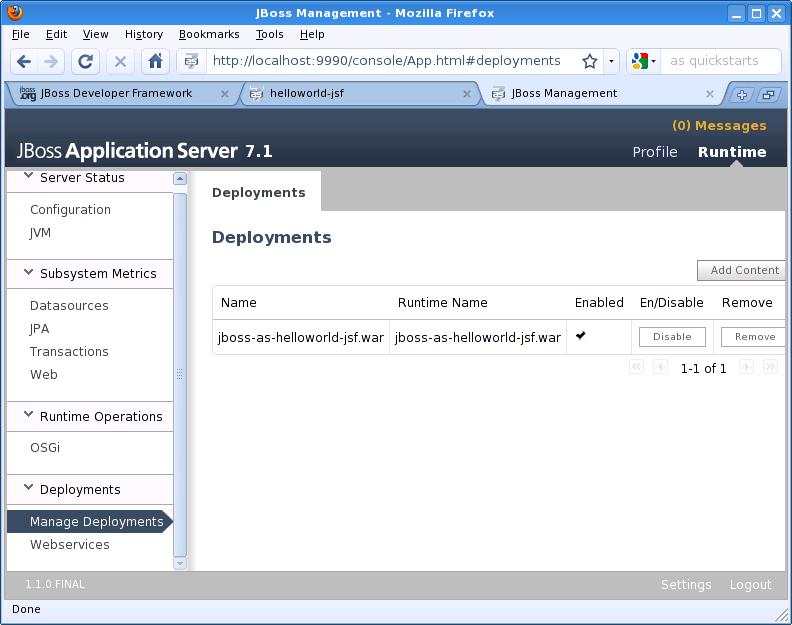
Task: Click the search box with 'as quickstarts'
Action: click(x=720, y=62)
